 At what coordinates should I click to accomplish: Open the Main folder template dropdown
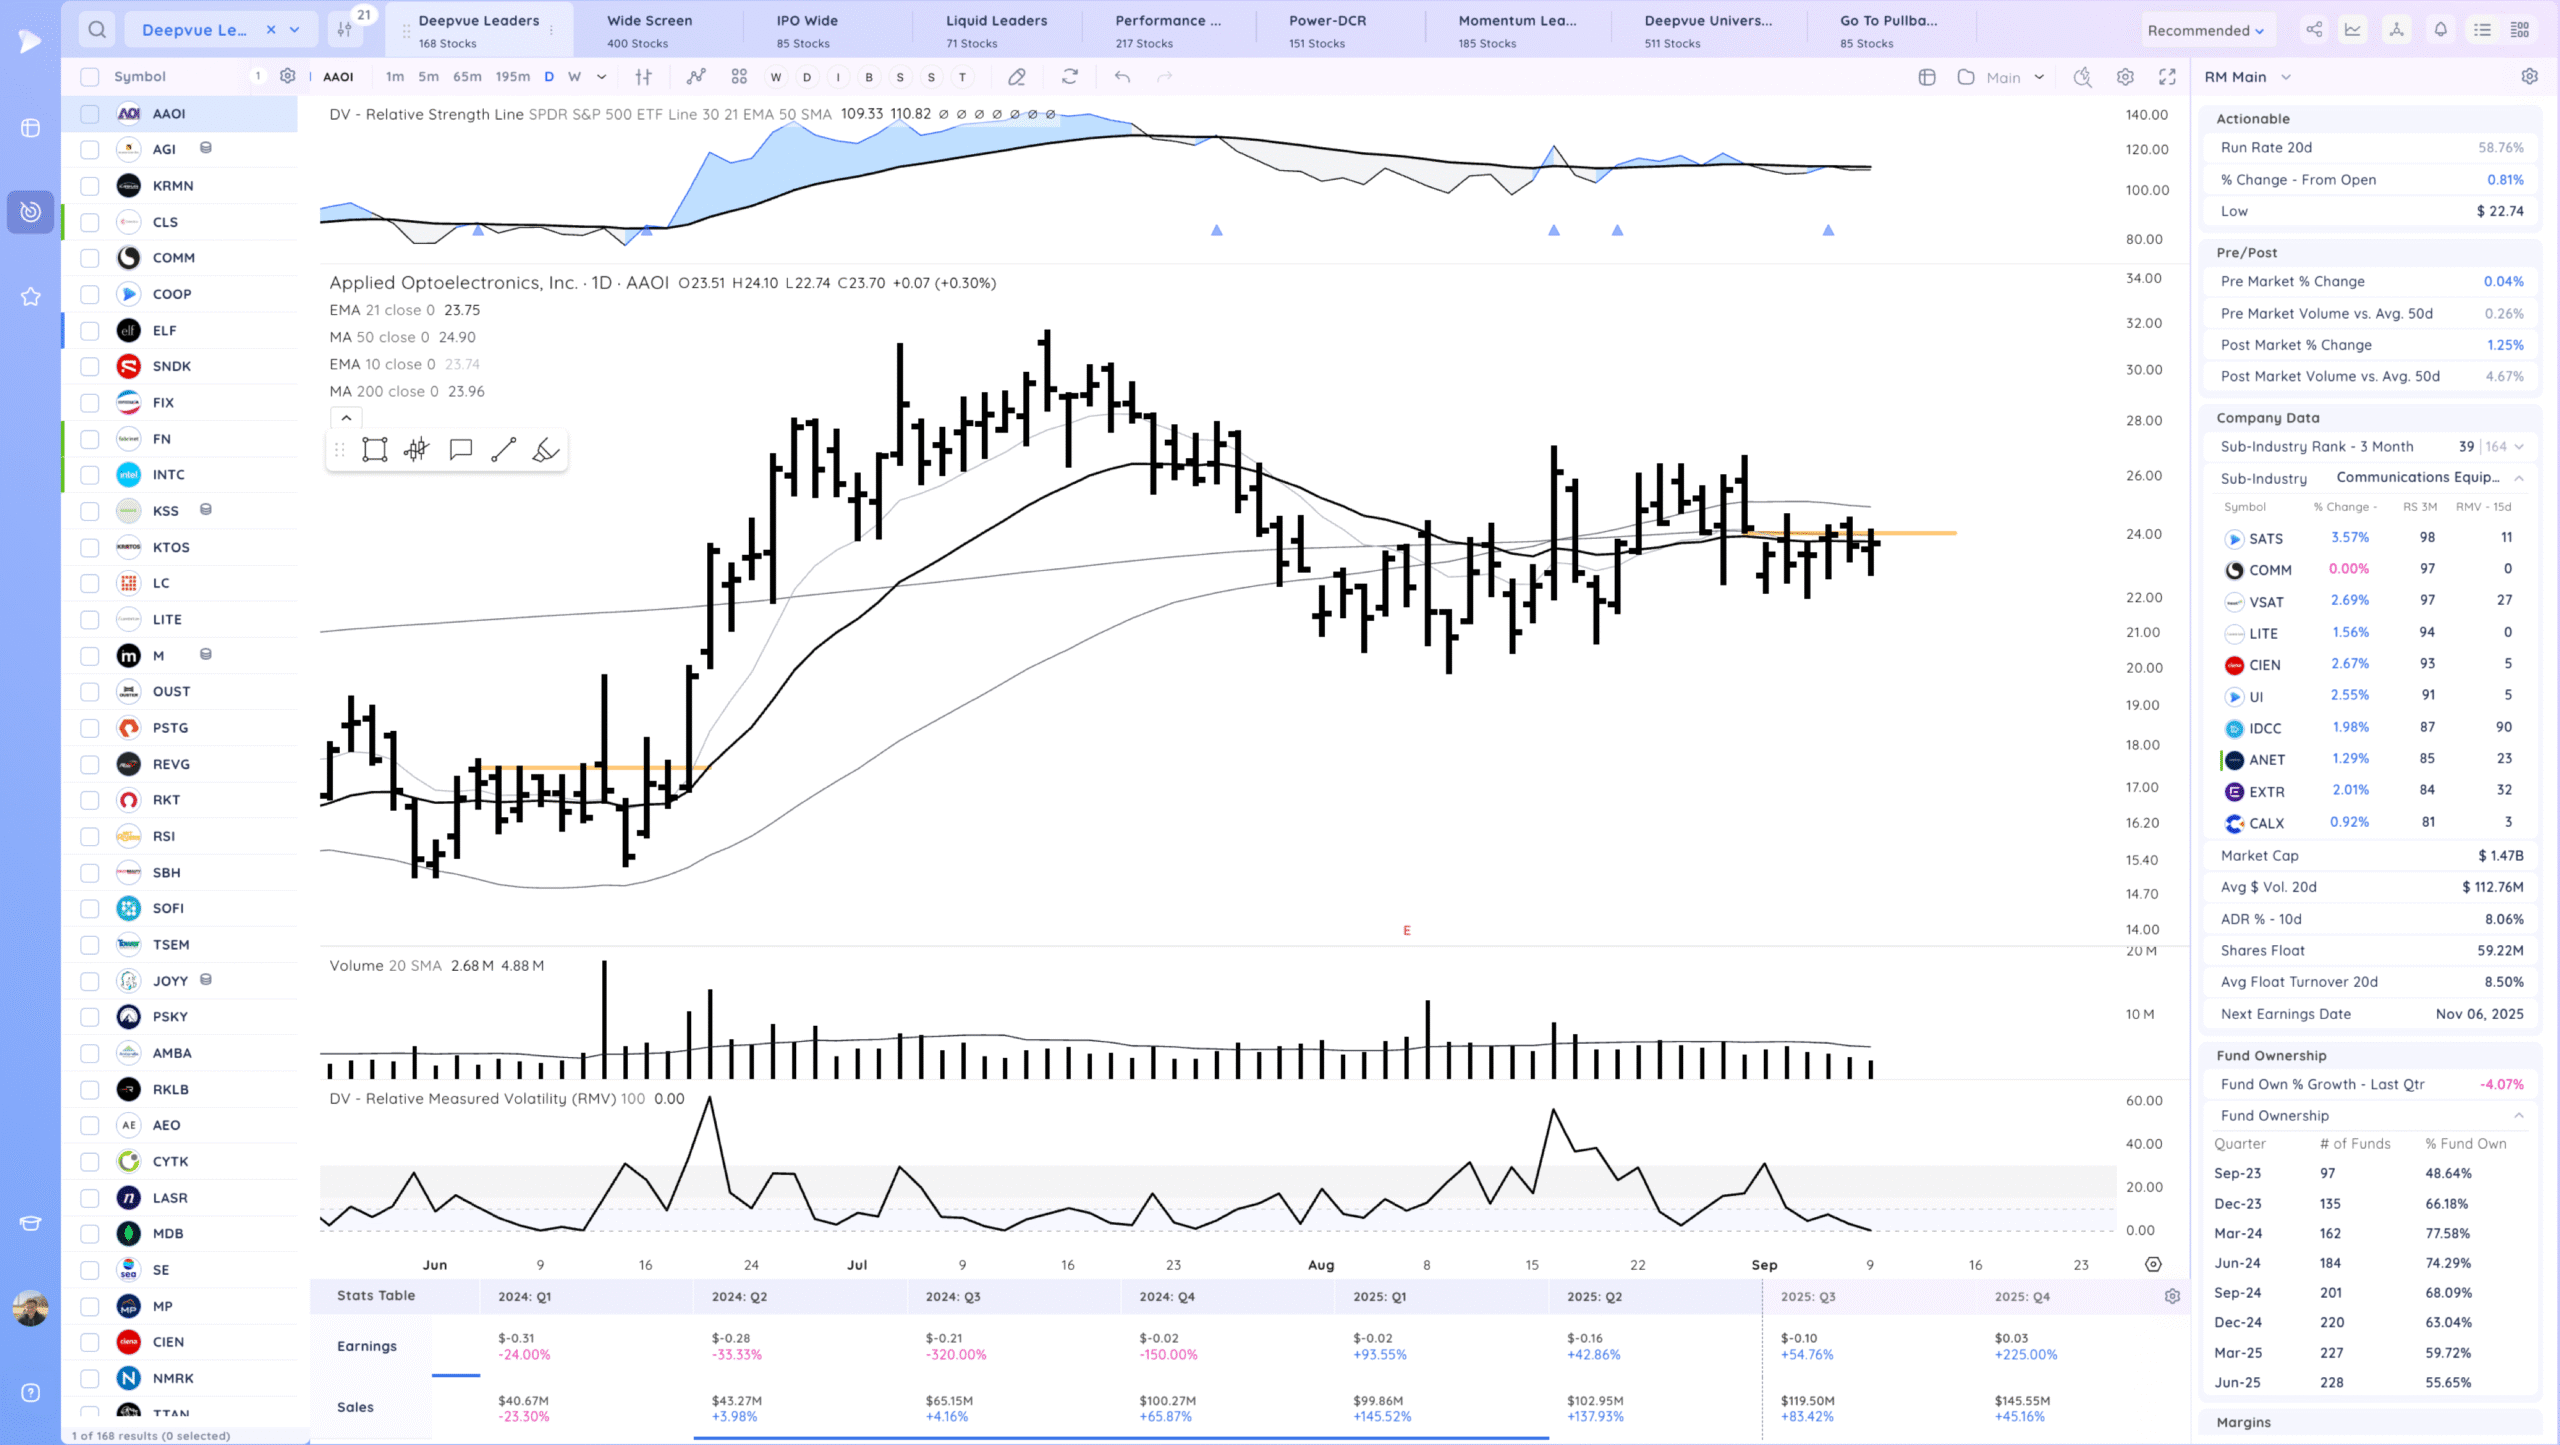(x=2002, y=77)
